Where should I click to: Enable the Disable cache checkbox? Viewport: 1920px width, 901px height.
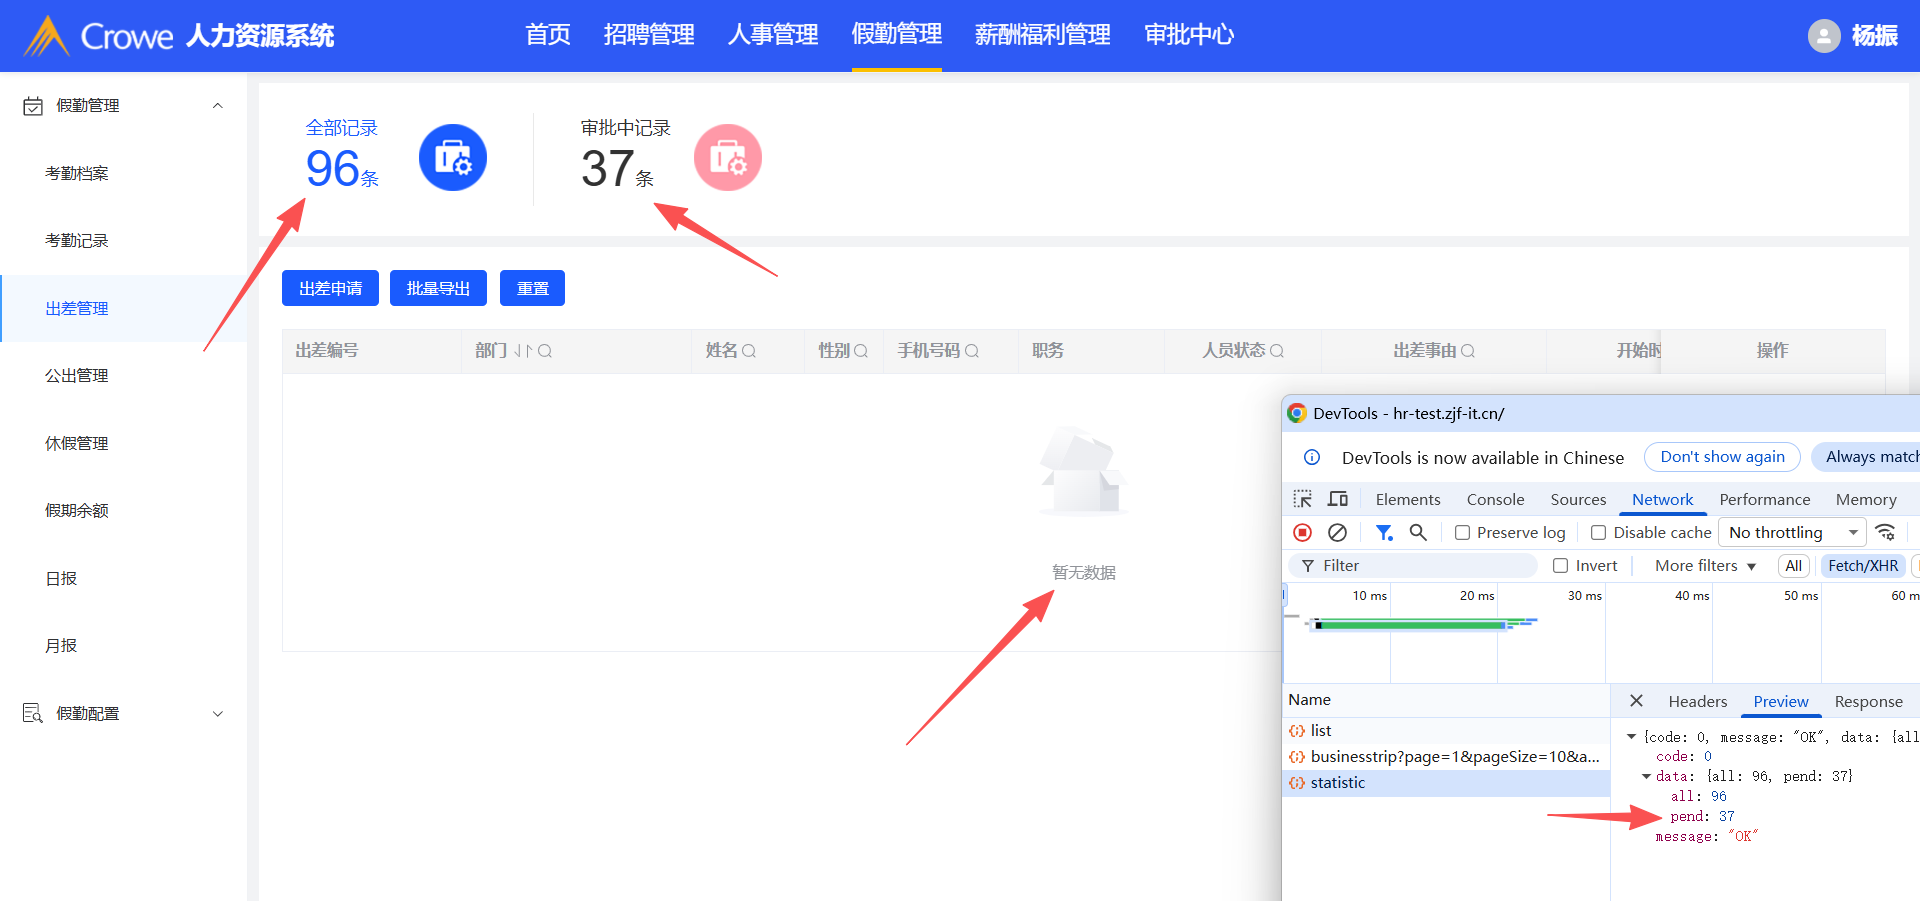click(x=1599, y=533)
